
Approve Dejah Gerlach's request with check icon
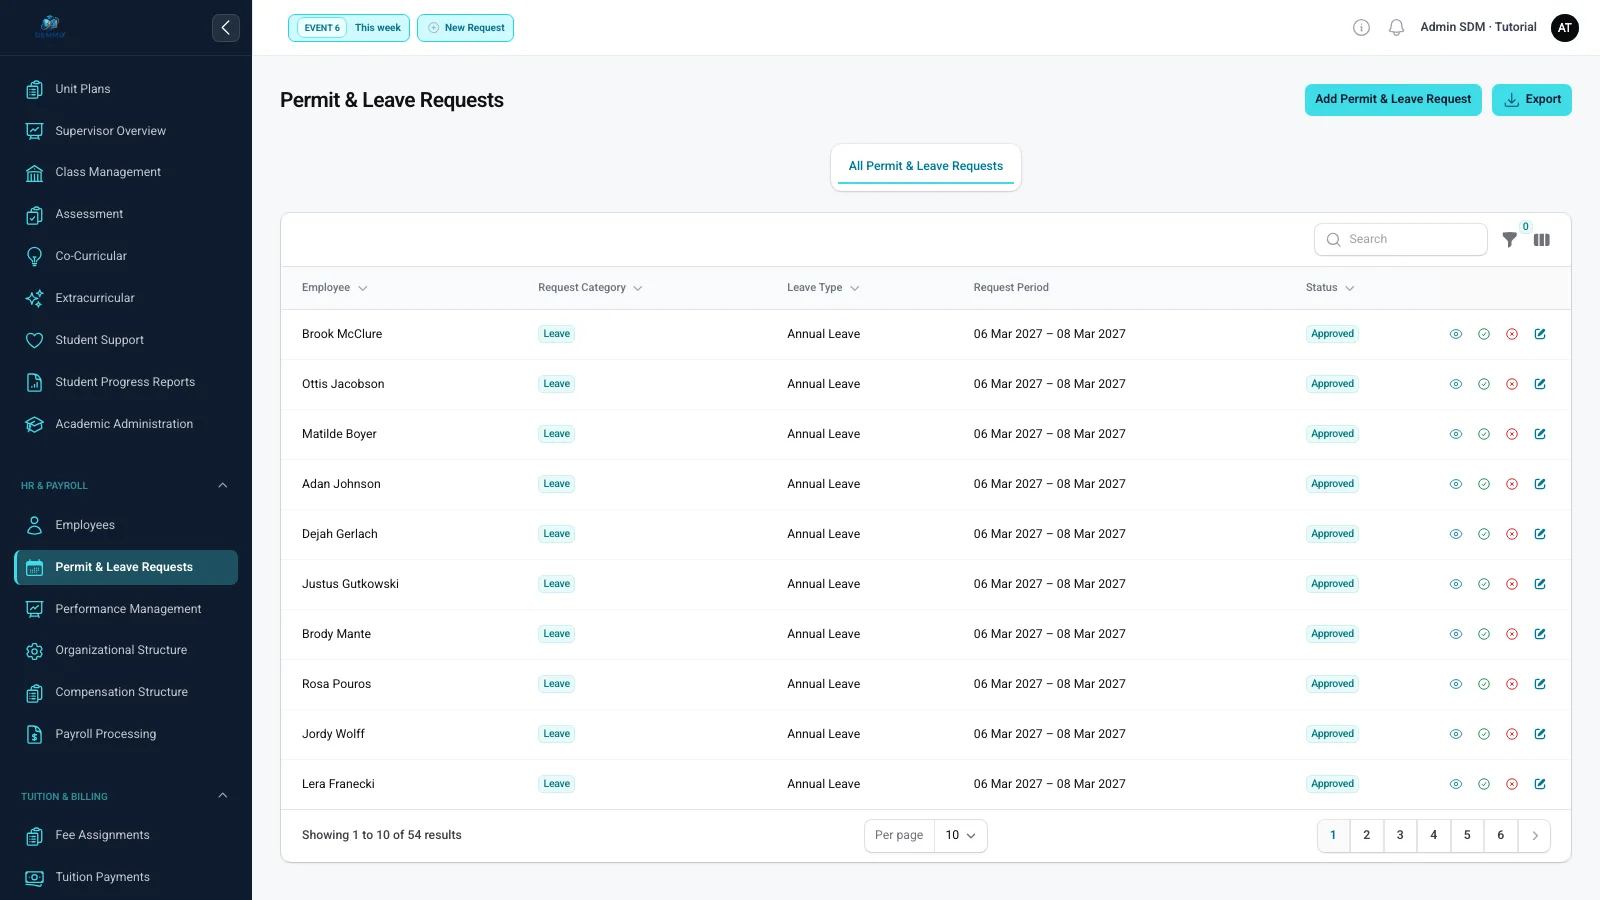coord(1484,534)
